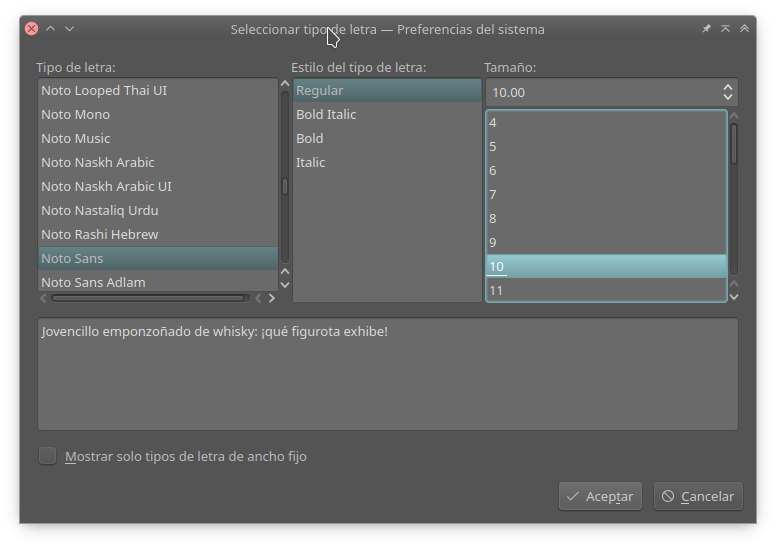Click the down chevron next to close button
776x547 pixels.
pos(69,29)
